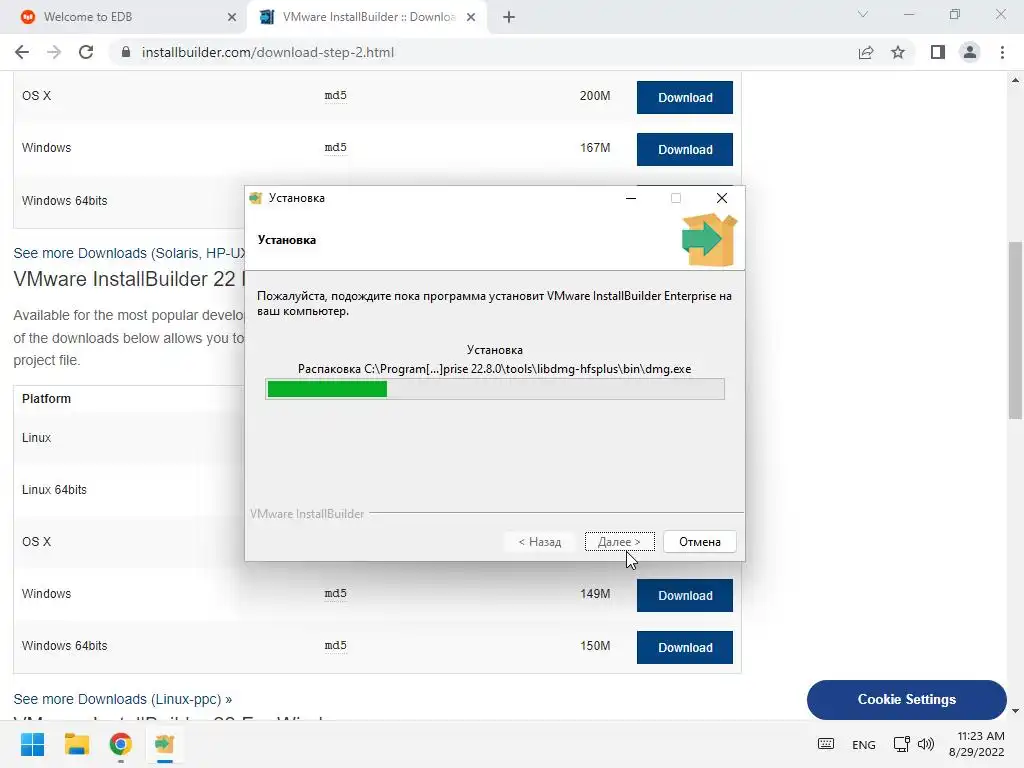The height and width of the screenshot is (768, 1024).
Task: Download the Windows 64bits 150M installer
Action: pos(684,648)
